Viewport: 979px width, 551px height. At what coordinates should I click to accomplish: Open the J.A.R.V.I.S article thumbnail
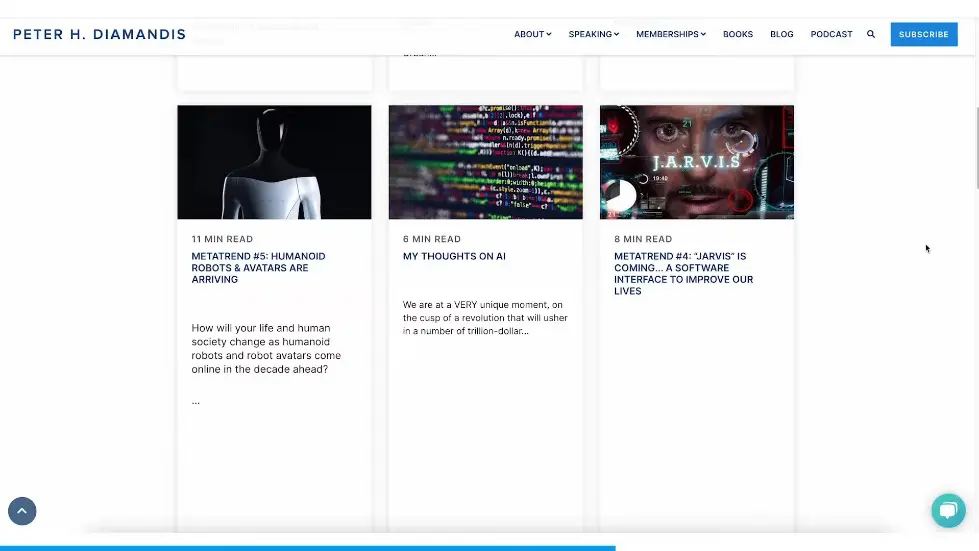click(x=696, y=162)
